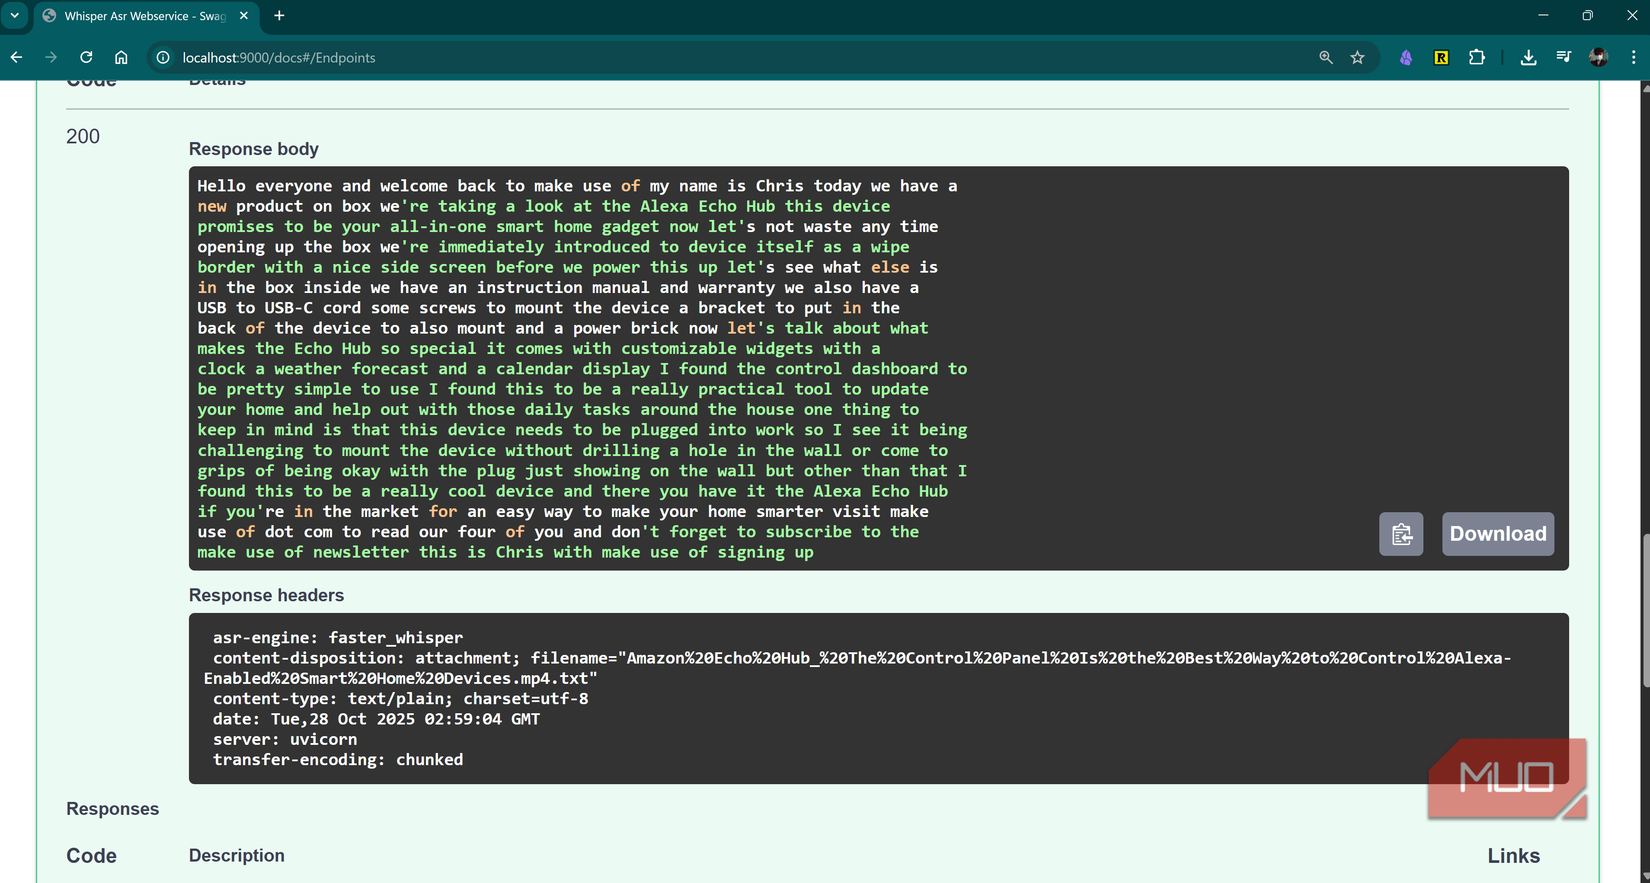The width and height of the screenshot is (1650, 883).
Task: Click transcript line 'USB to USB-C cord'
Action: 548,308
